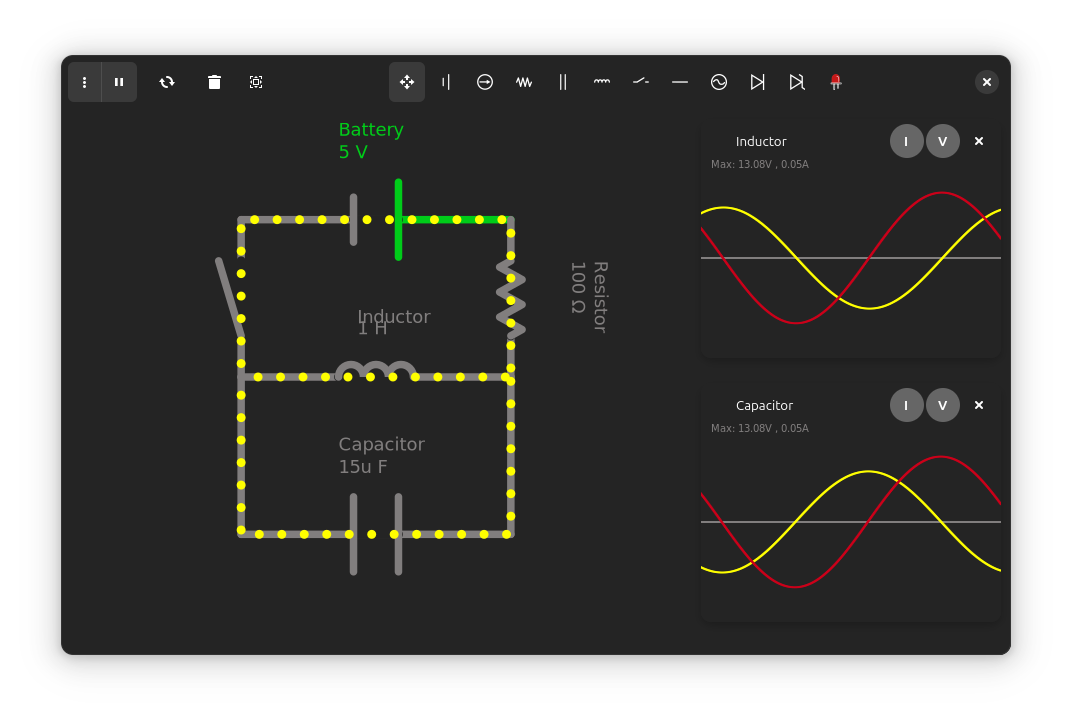The height and width of the screenshot is (722, 1072).
Task: Pick the wire drawing tool
Action: [x=680, y=82]
